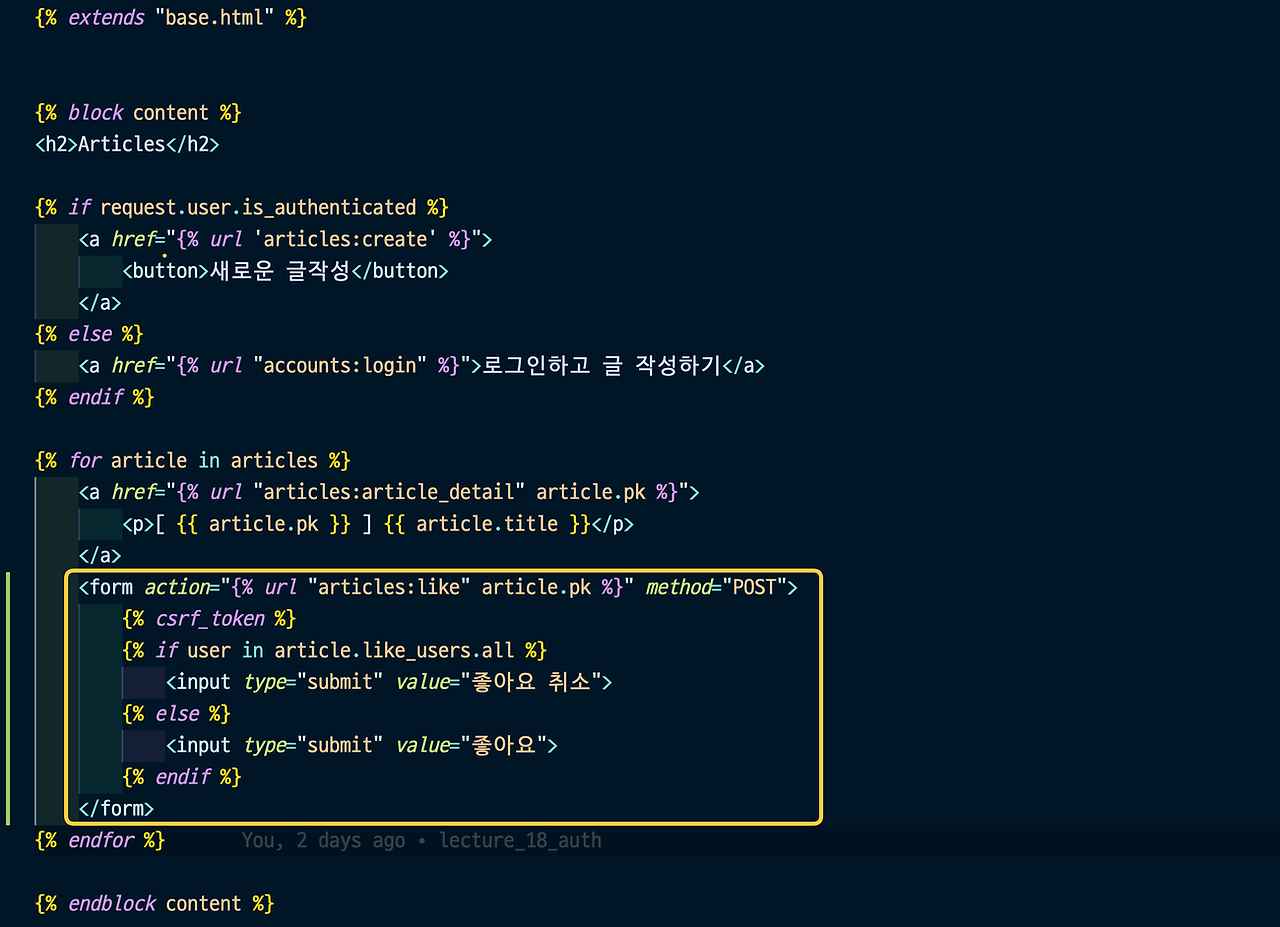Click the closing form tag
The image size is (1280, 927).
[x=117, y=808]
